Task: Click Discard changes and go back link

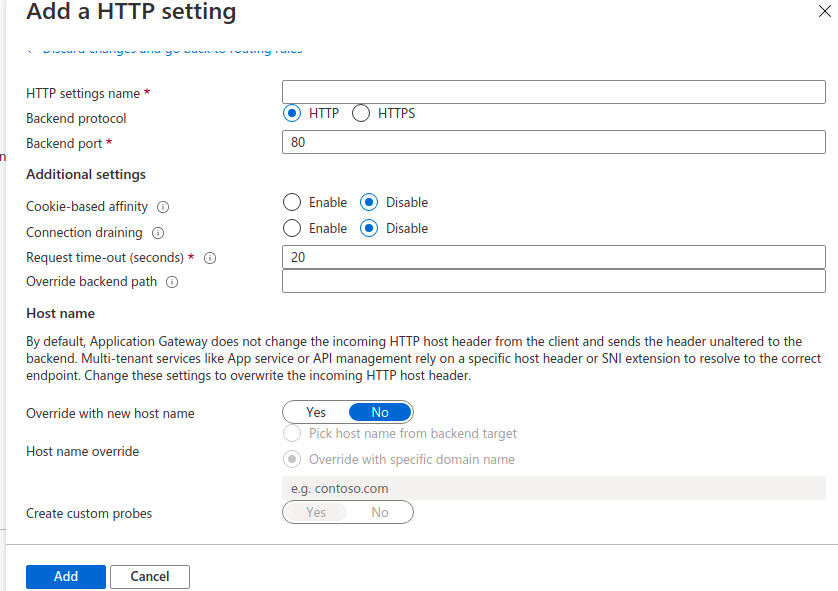Action: [x=170, y=49]
